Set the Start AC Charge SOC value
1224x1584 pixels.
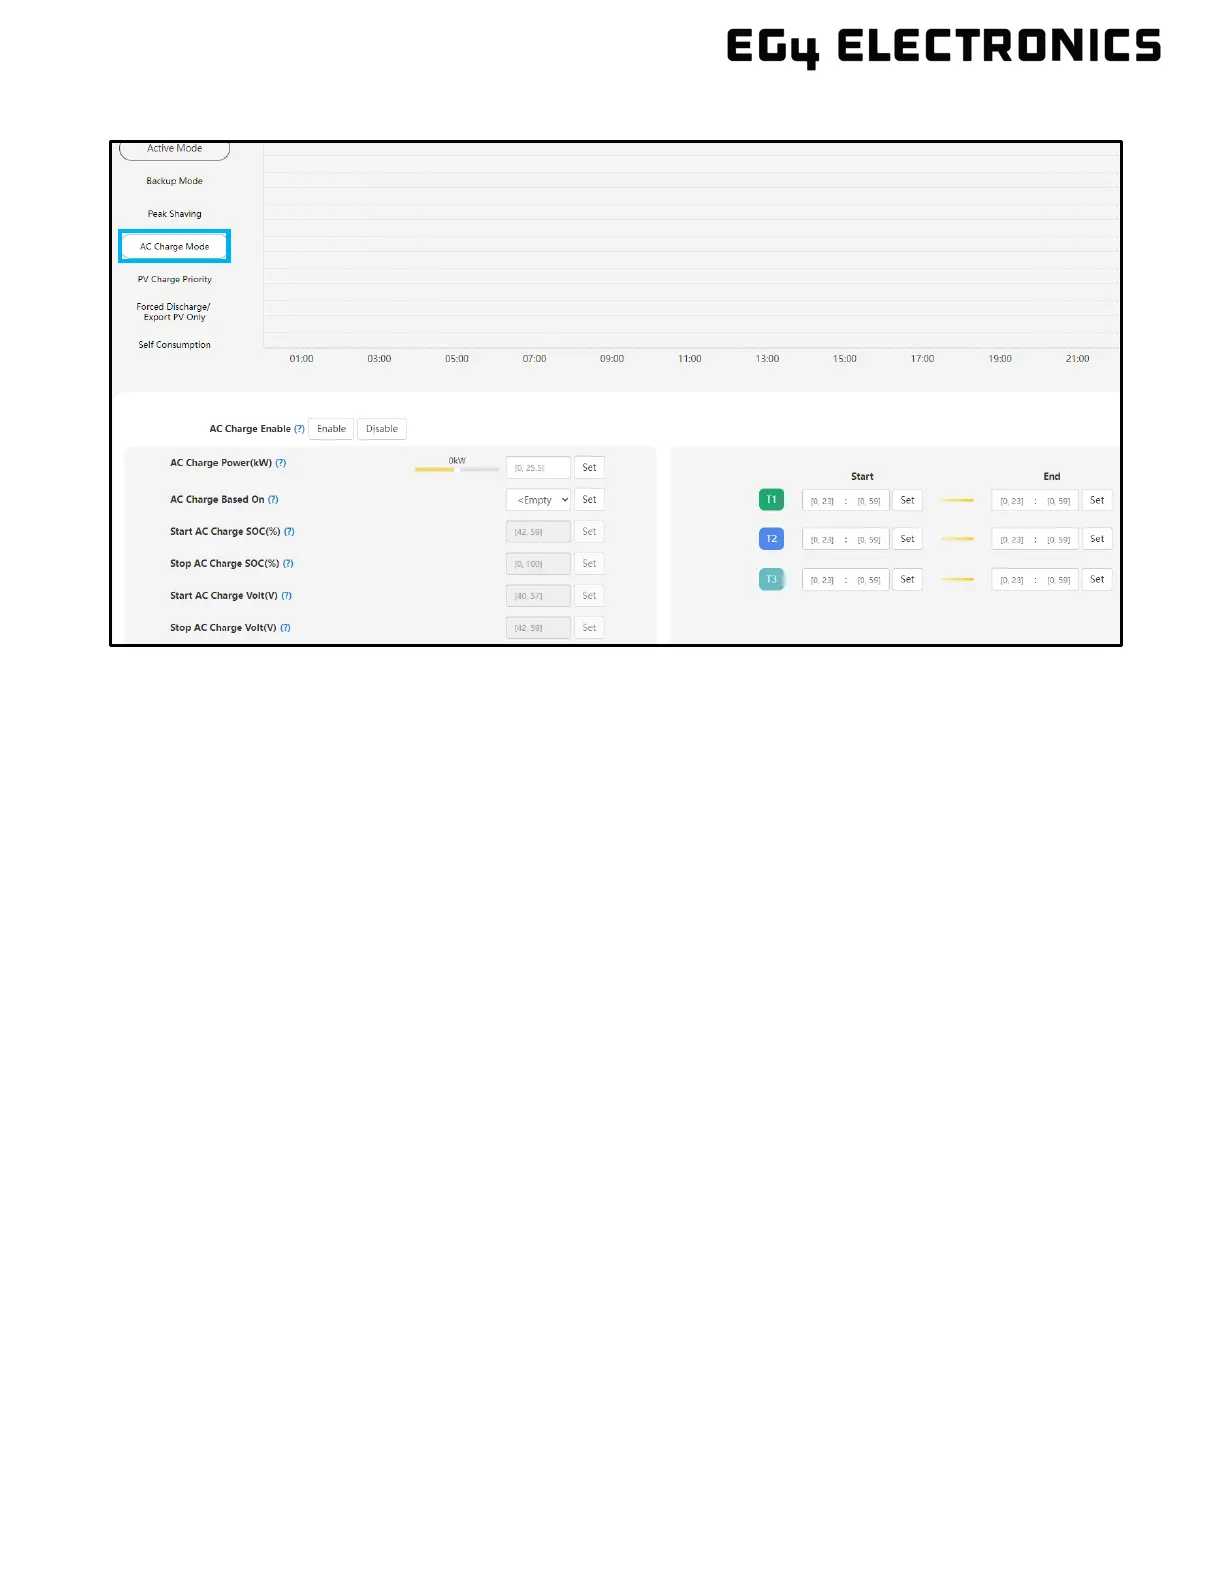pyautogui.click(x=589, y=532)
